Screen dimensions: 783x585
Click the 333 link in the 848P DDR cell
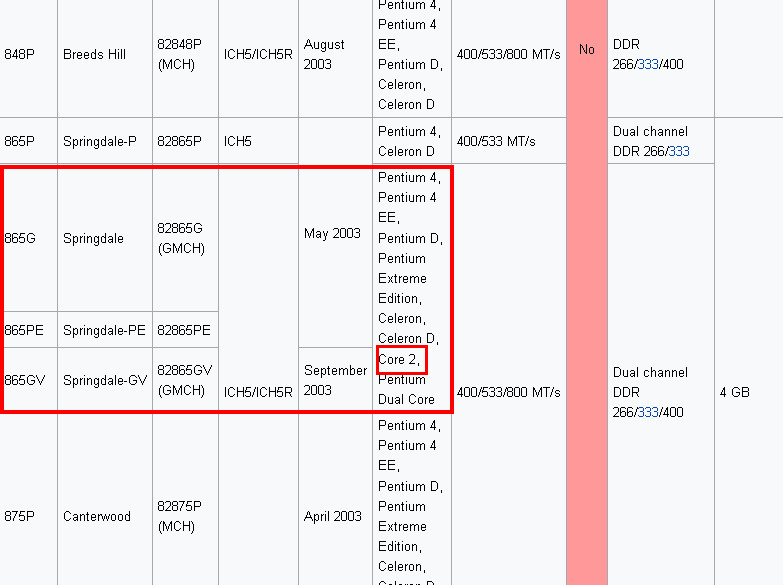pyautogui.click(x=649, y=65)
